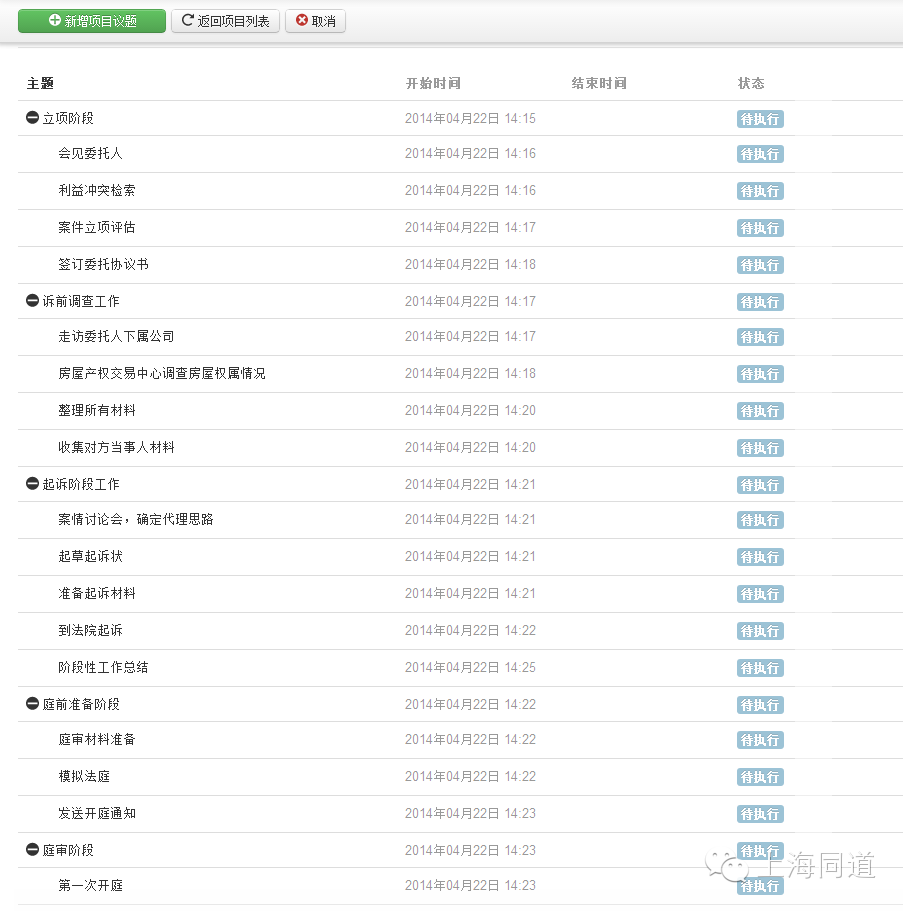Click 待执行 badge in 诉前调查工作 row

760,302
